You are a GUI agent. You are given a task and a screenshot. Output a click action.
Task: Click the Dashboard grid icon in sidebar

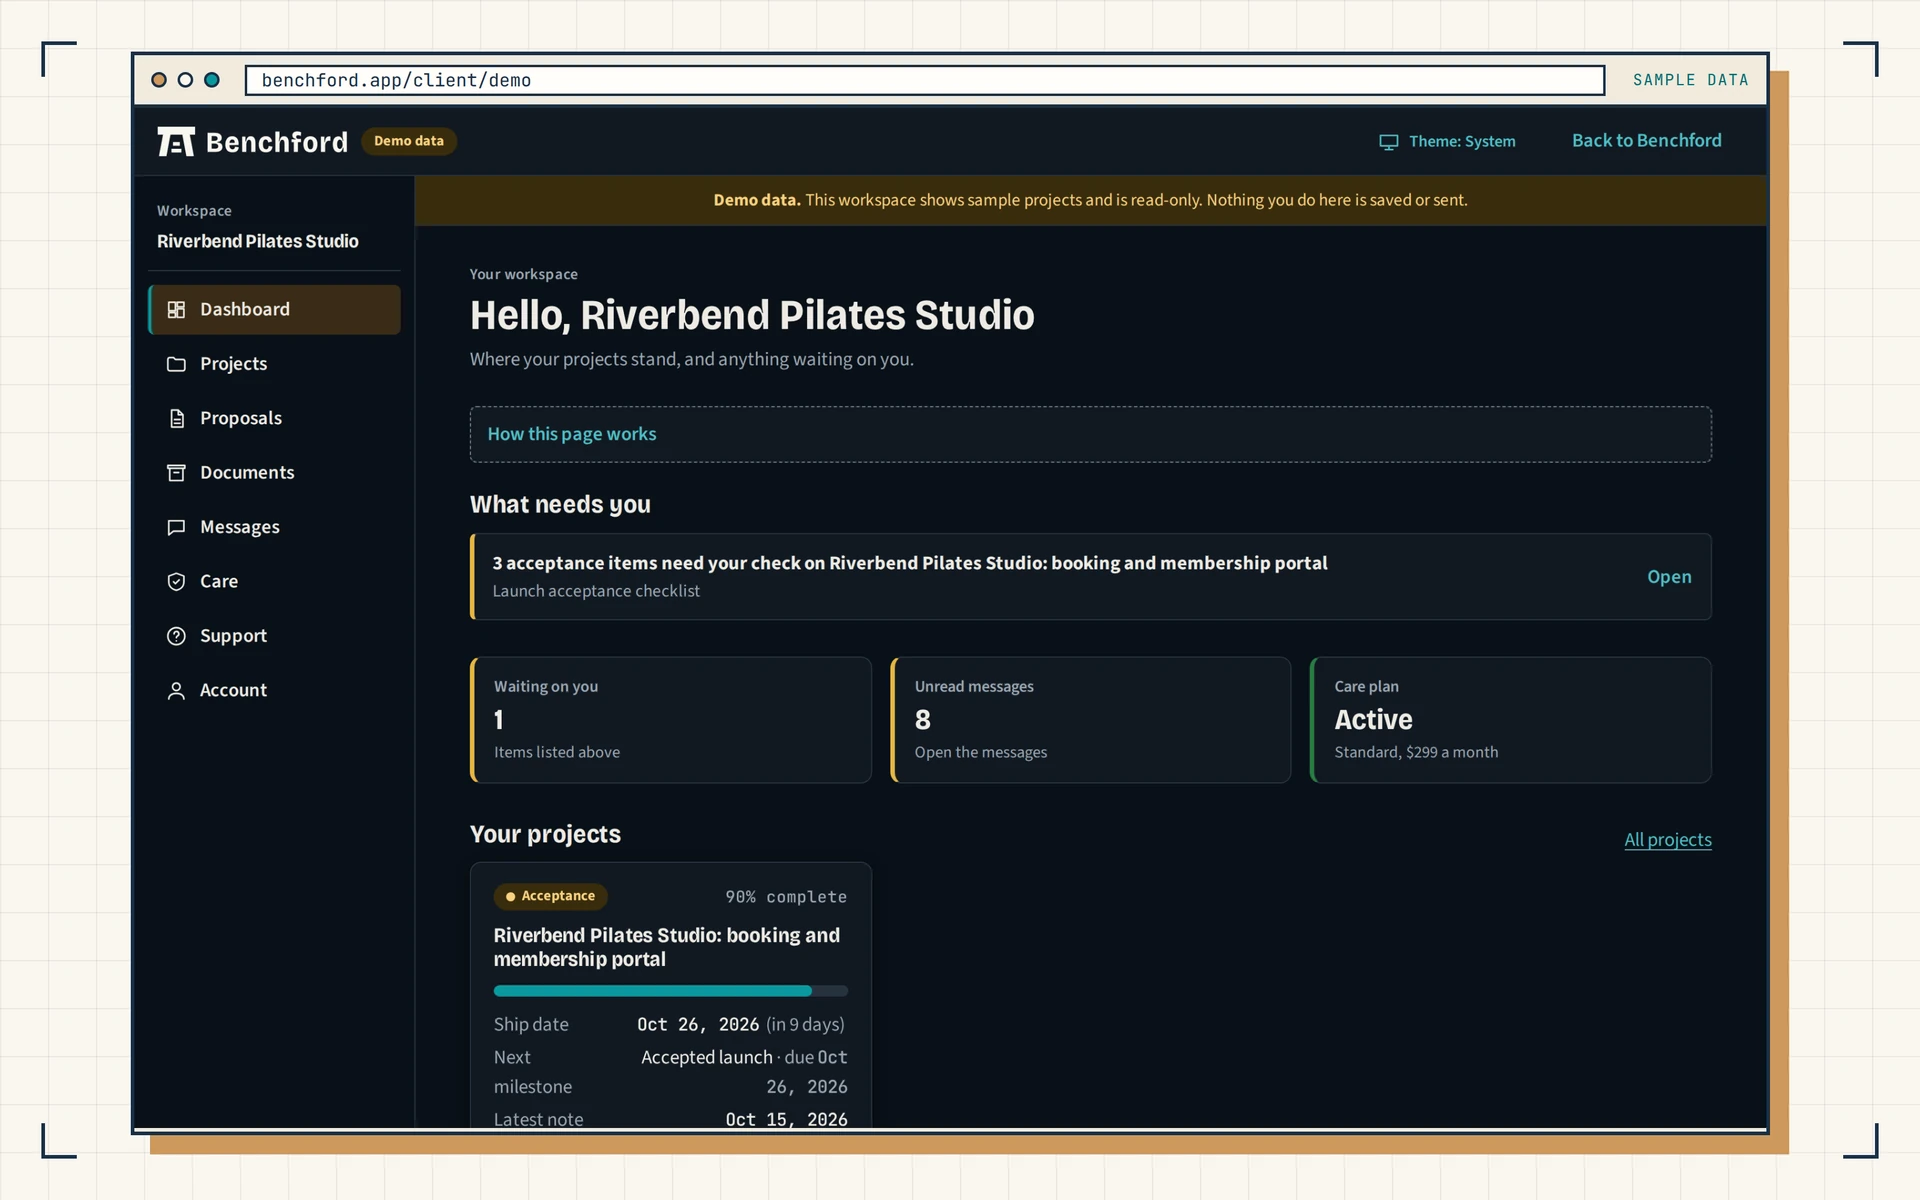[x=176, y=310]
